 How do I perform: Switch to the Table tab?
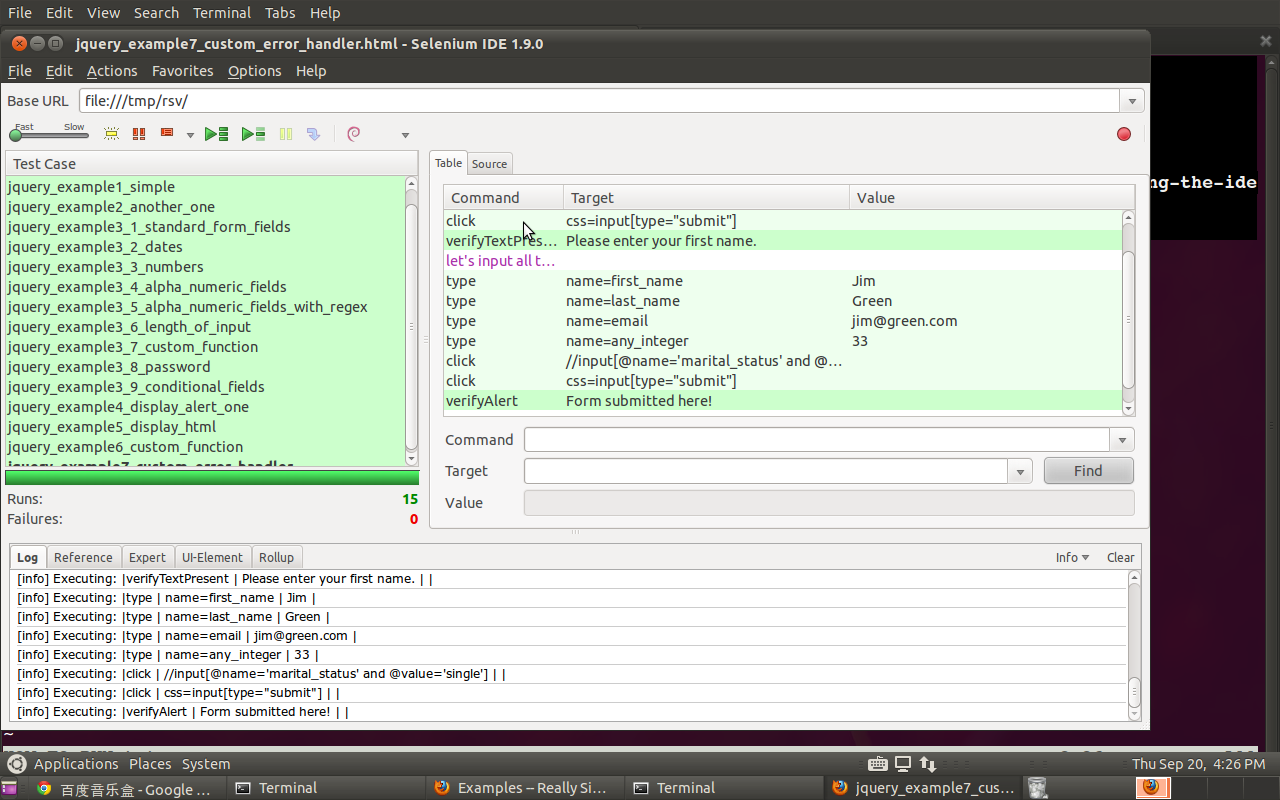click(x=449, y=163)
